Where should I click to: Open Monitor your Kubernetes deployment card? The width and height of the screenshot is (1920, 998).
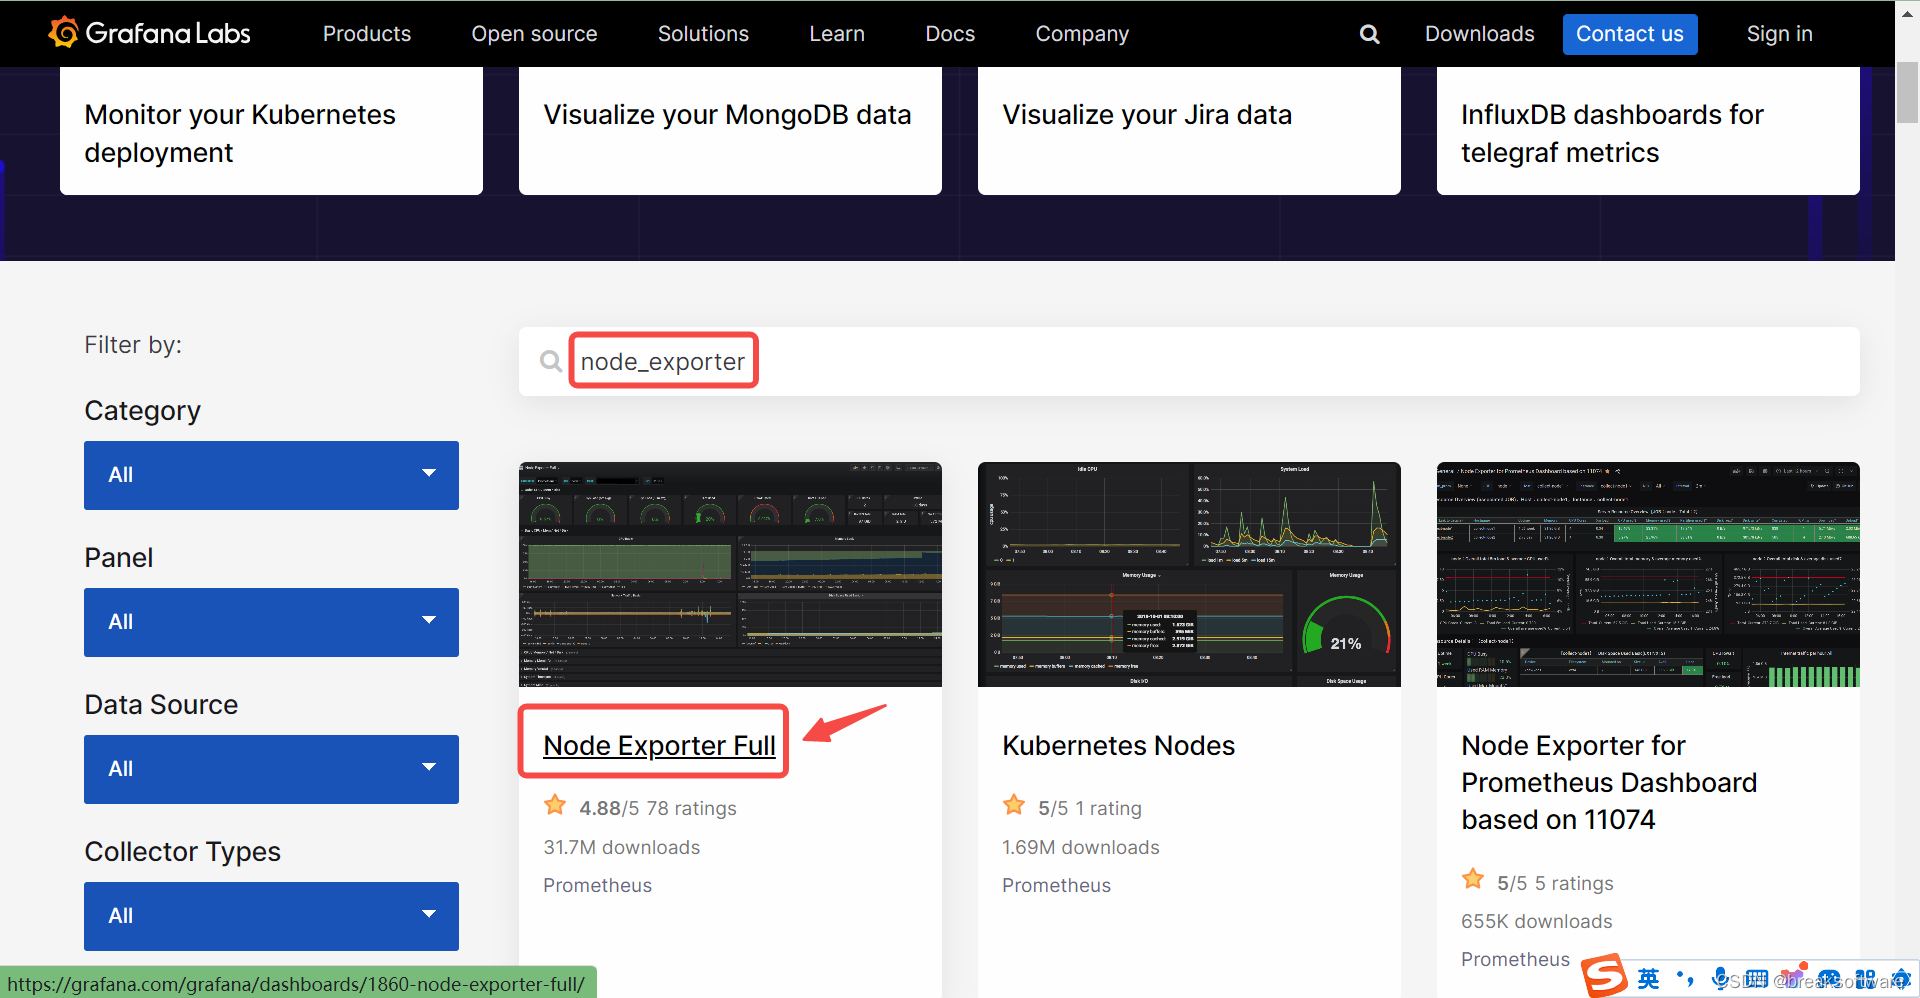tap(271, 131)
